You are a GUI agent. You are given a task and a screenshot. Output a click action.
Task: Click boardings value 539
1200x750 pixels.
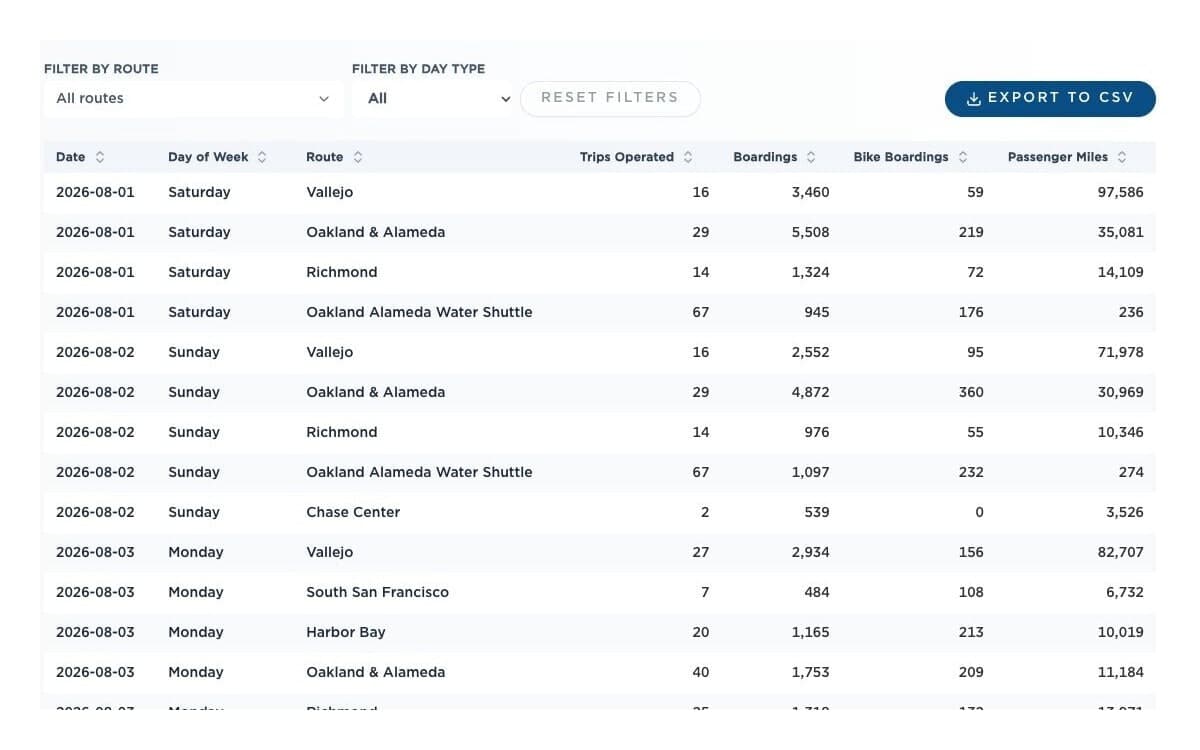(817, 512)
